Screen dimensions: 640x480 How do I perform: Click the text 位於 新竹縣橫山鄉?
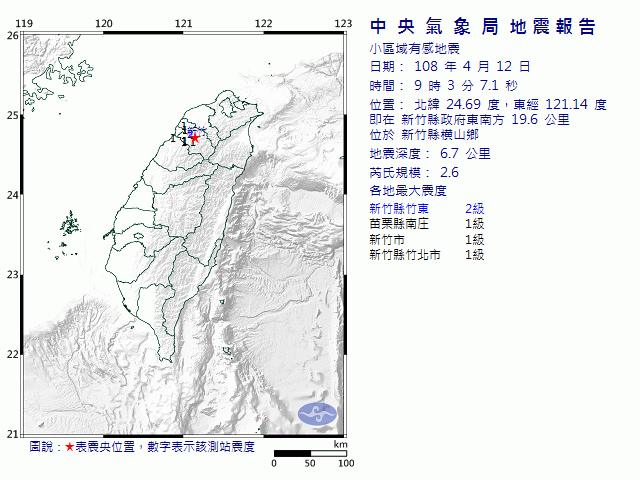coord(424,135)
